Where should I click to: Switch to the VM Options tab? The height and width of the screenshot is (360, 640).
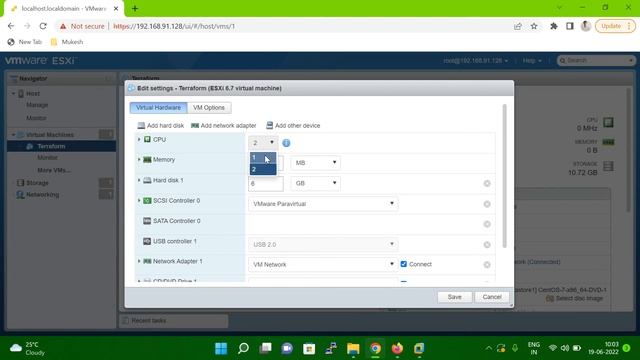(209, 107)
